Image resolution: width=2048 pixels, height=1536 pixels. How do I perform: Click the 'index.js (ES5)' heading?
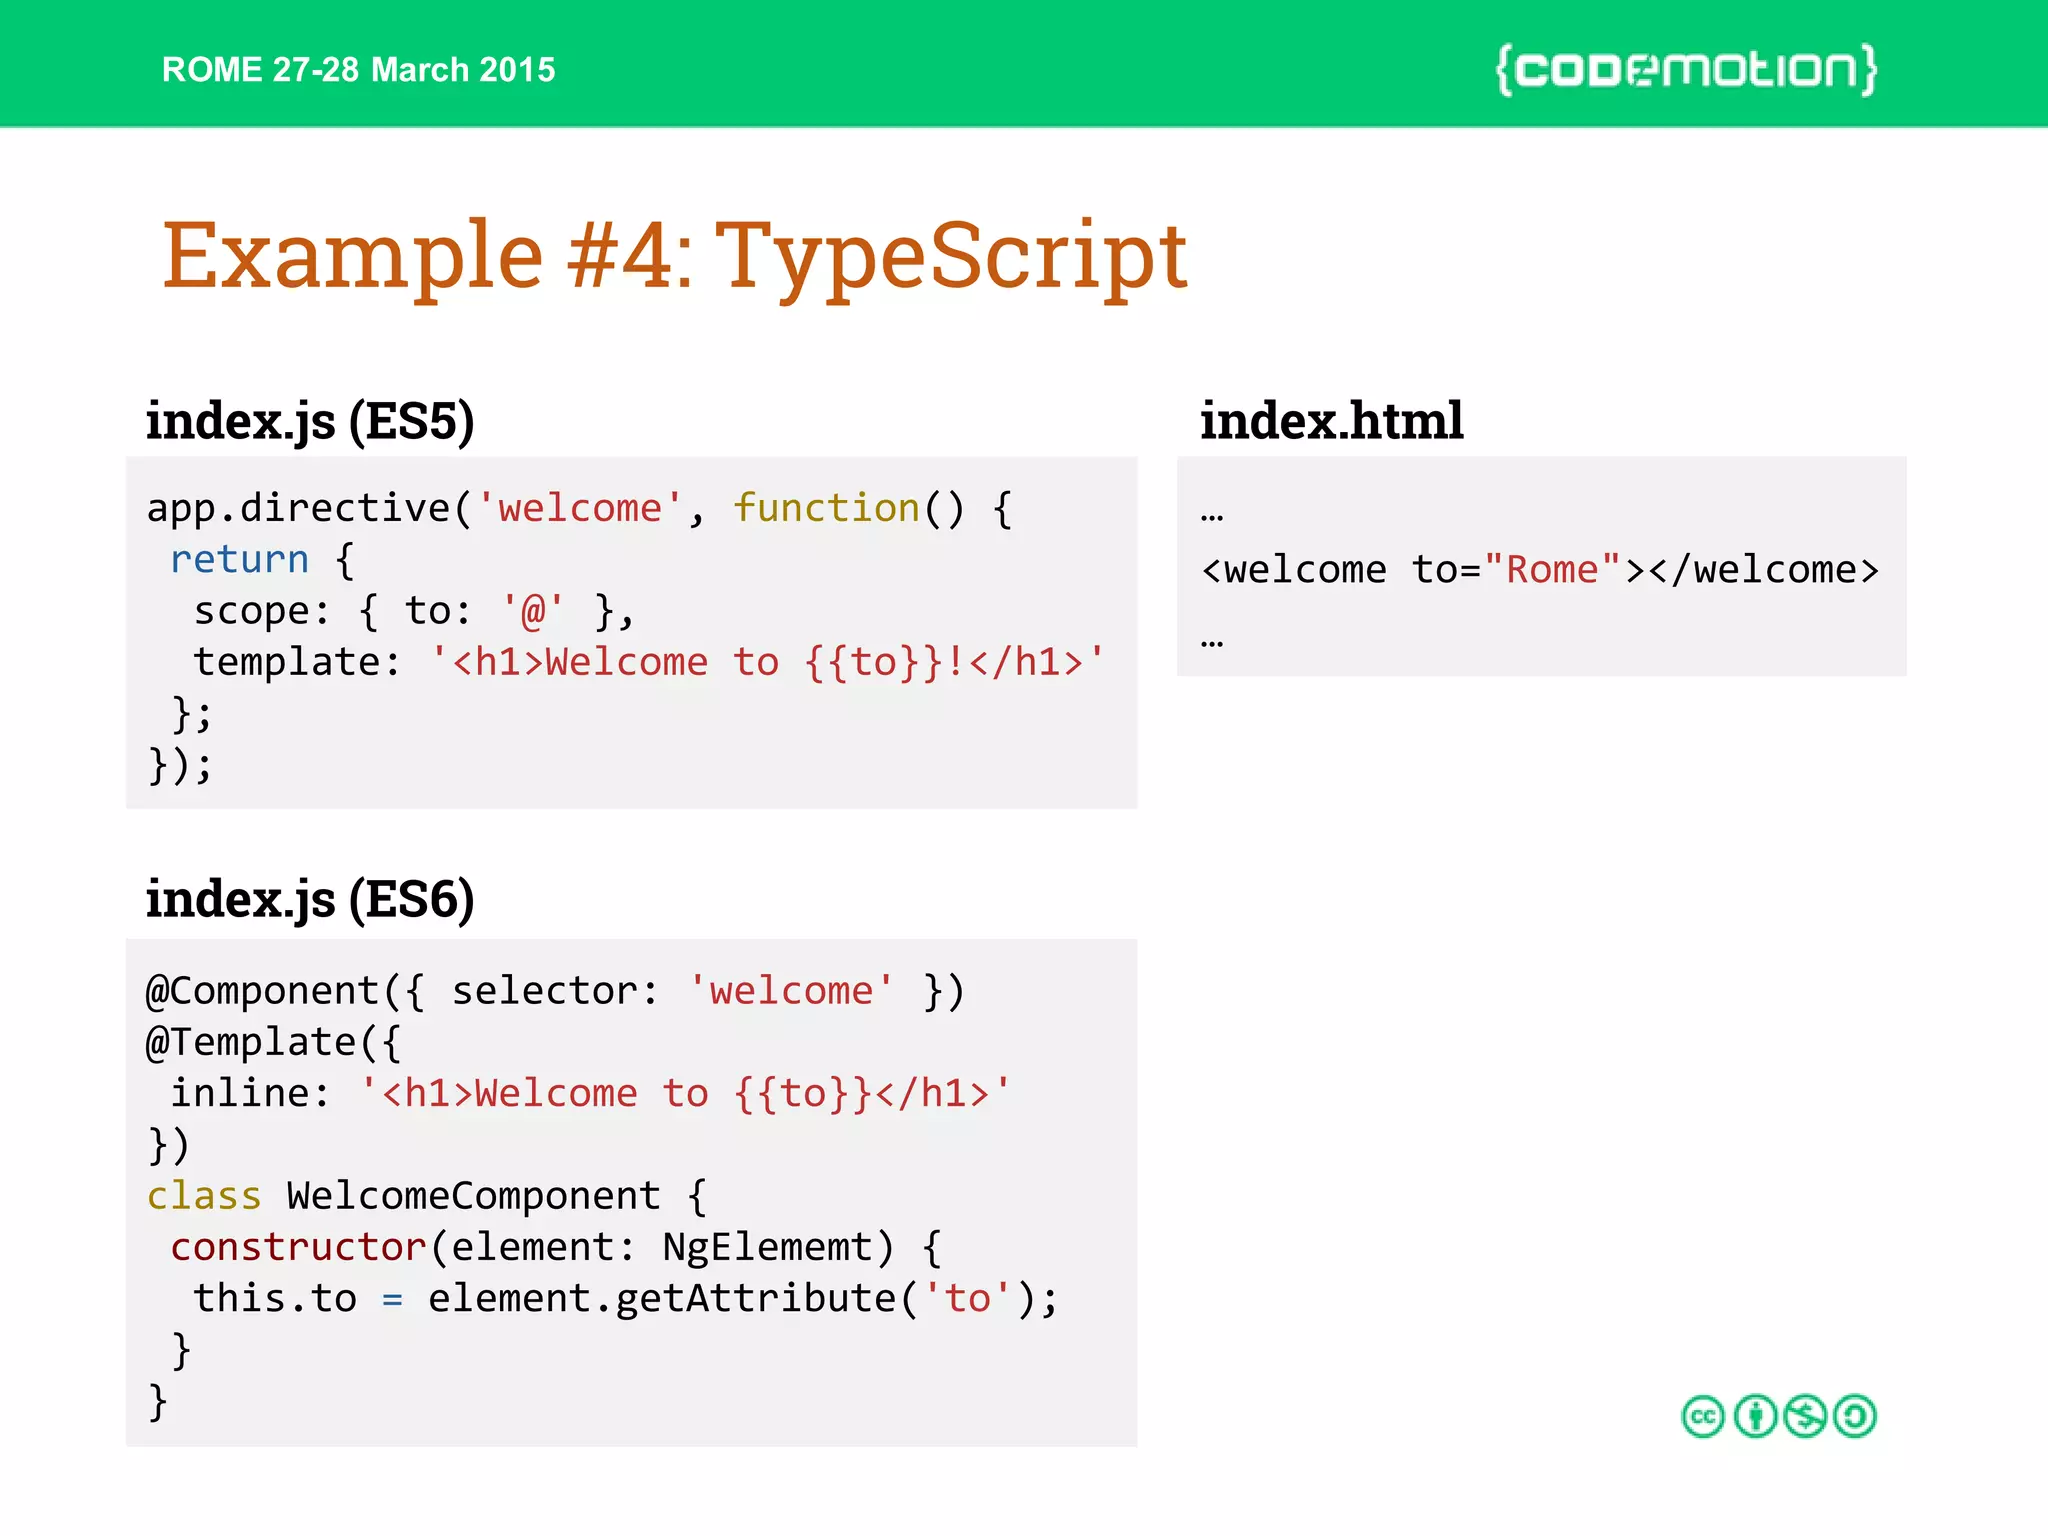click(x=310, y=421)
